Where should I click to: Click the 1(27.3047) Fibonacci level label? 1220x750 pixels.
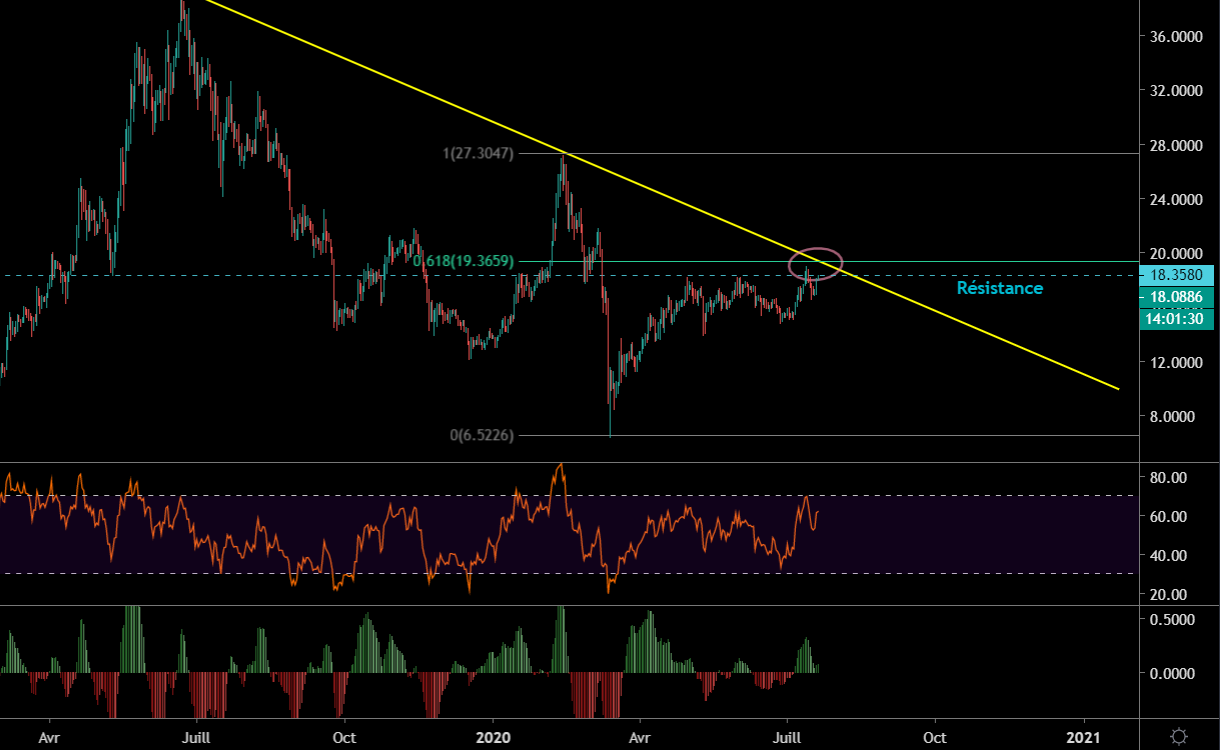478,154
